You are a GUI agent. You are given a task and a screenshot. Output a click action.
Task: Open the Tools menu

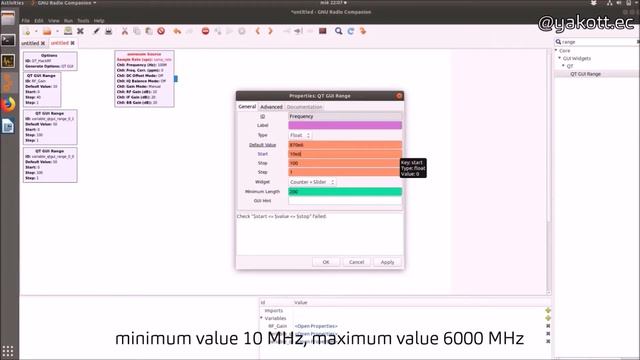coord(83,20)
